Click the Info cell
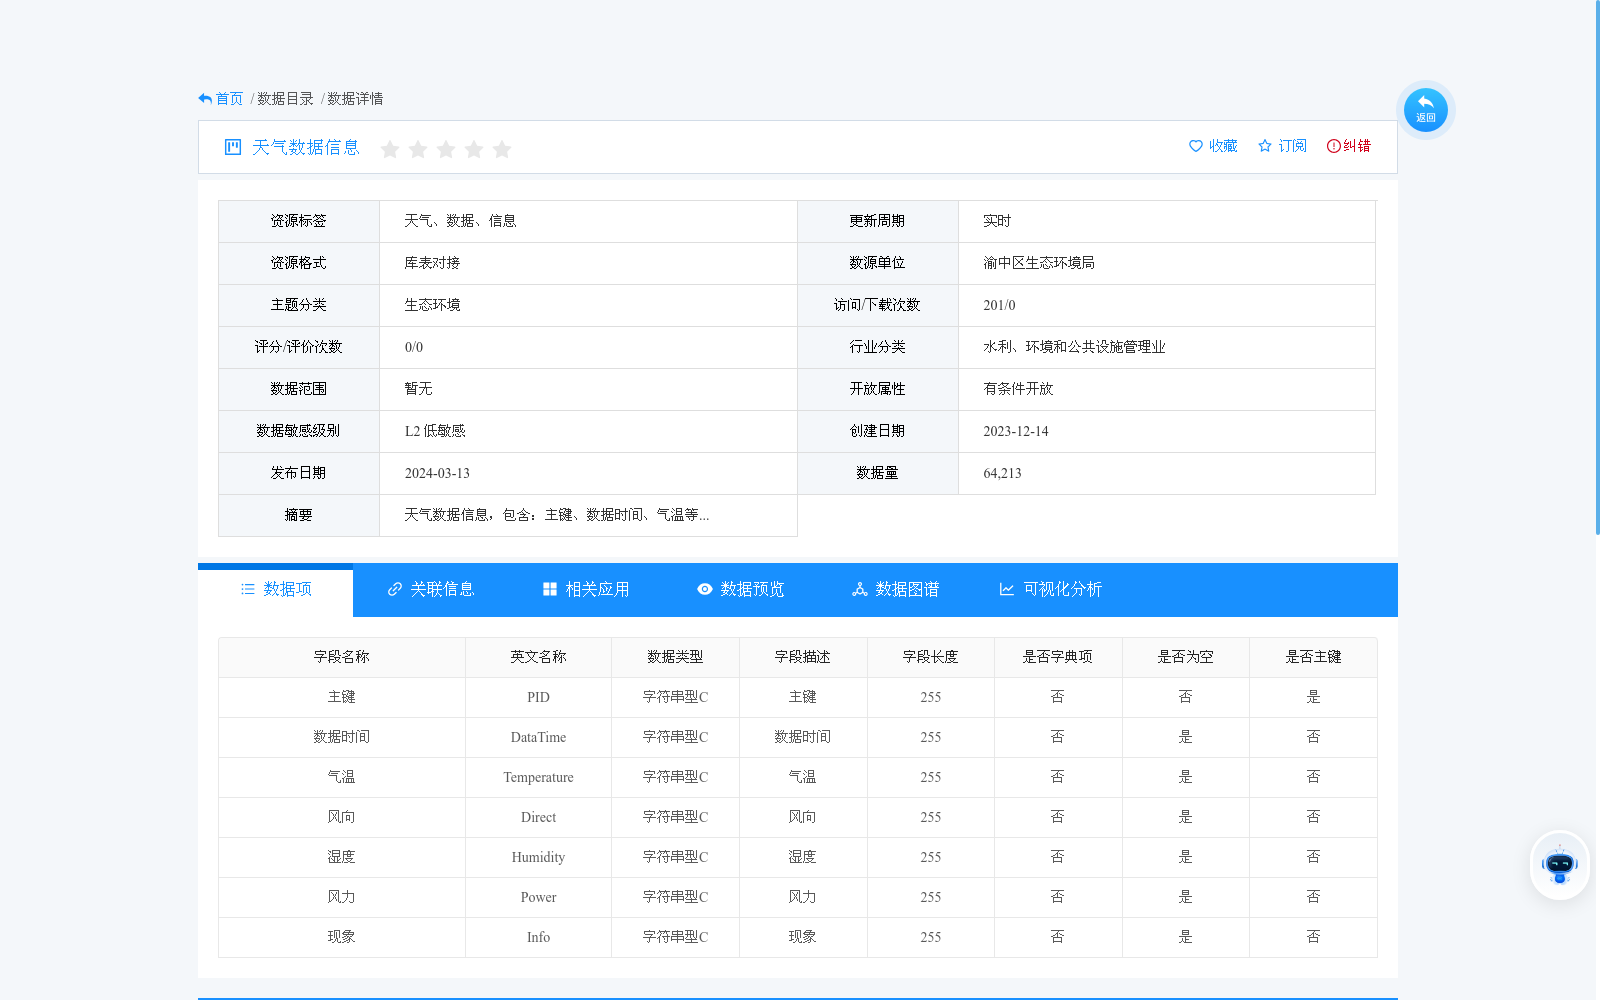The width and height of the screenshot is (1600, 1000). click(538, 937)
